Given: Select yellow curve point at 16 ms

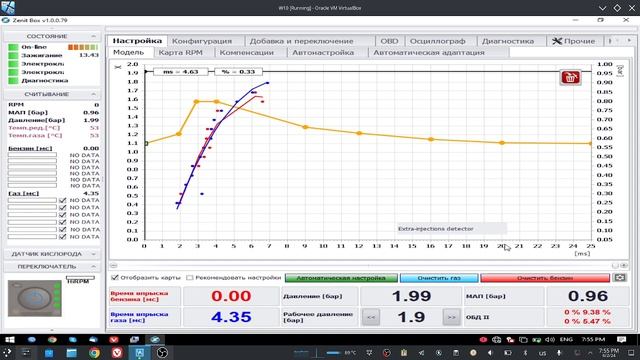Looking at the screenshot, I should (x=430, y=139).
